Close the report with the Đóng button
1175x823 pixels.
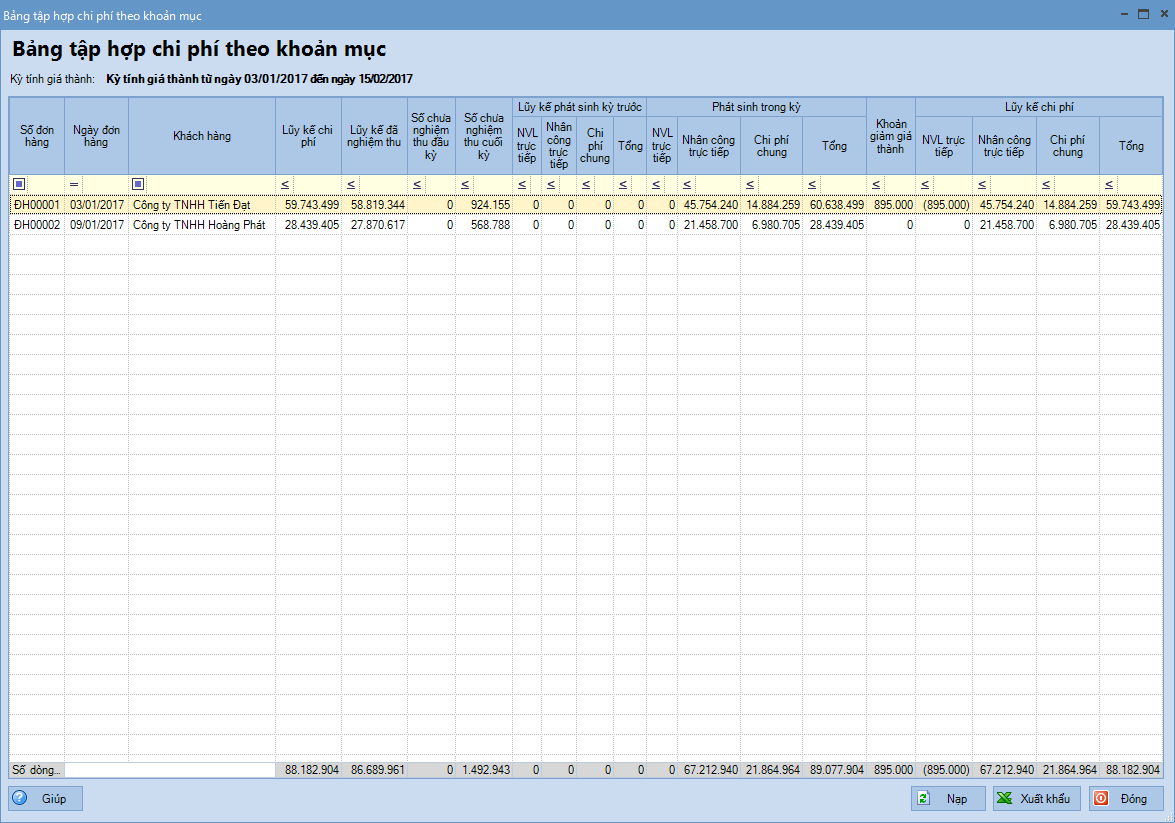(1125, 799)
